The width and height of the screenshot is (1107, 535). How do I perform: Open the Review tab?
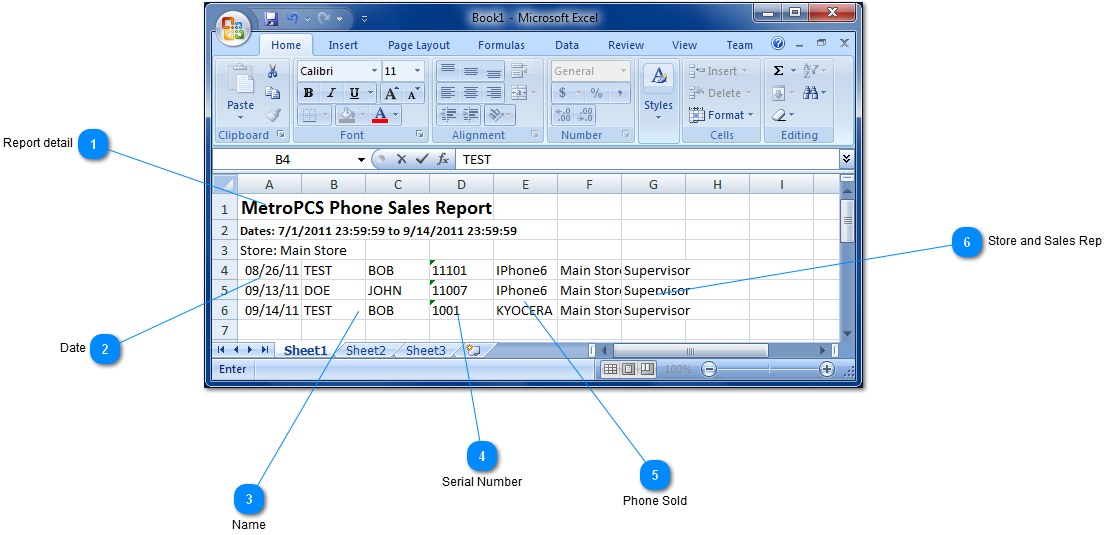tap(626, 45)
